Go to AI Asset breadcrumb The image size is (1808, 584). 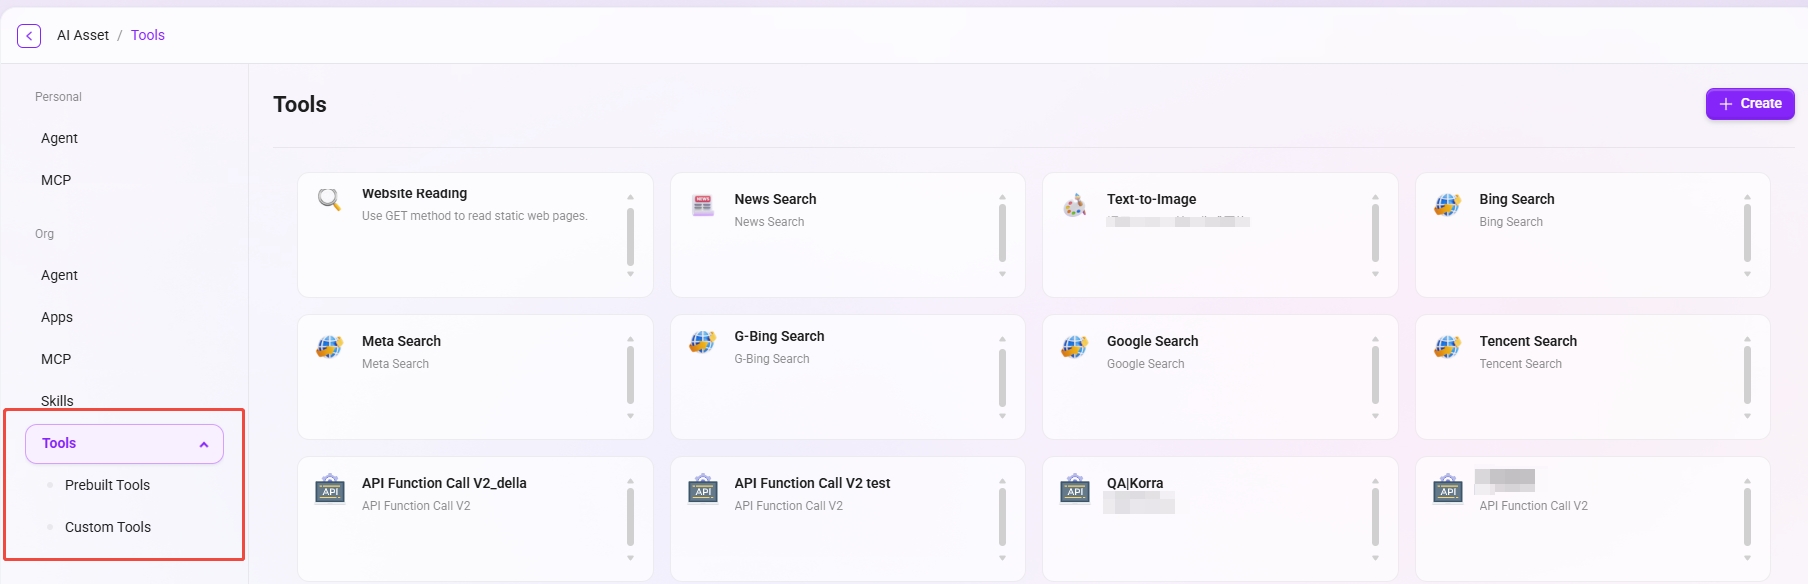coord(83,35)
